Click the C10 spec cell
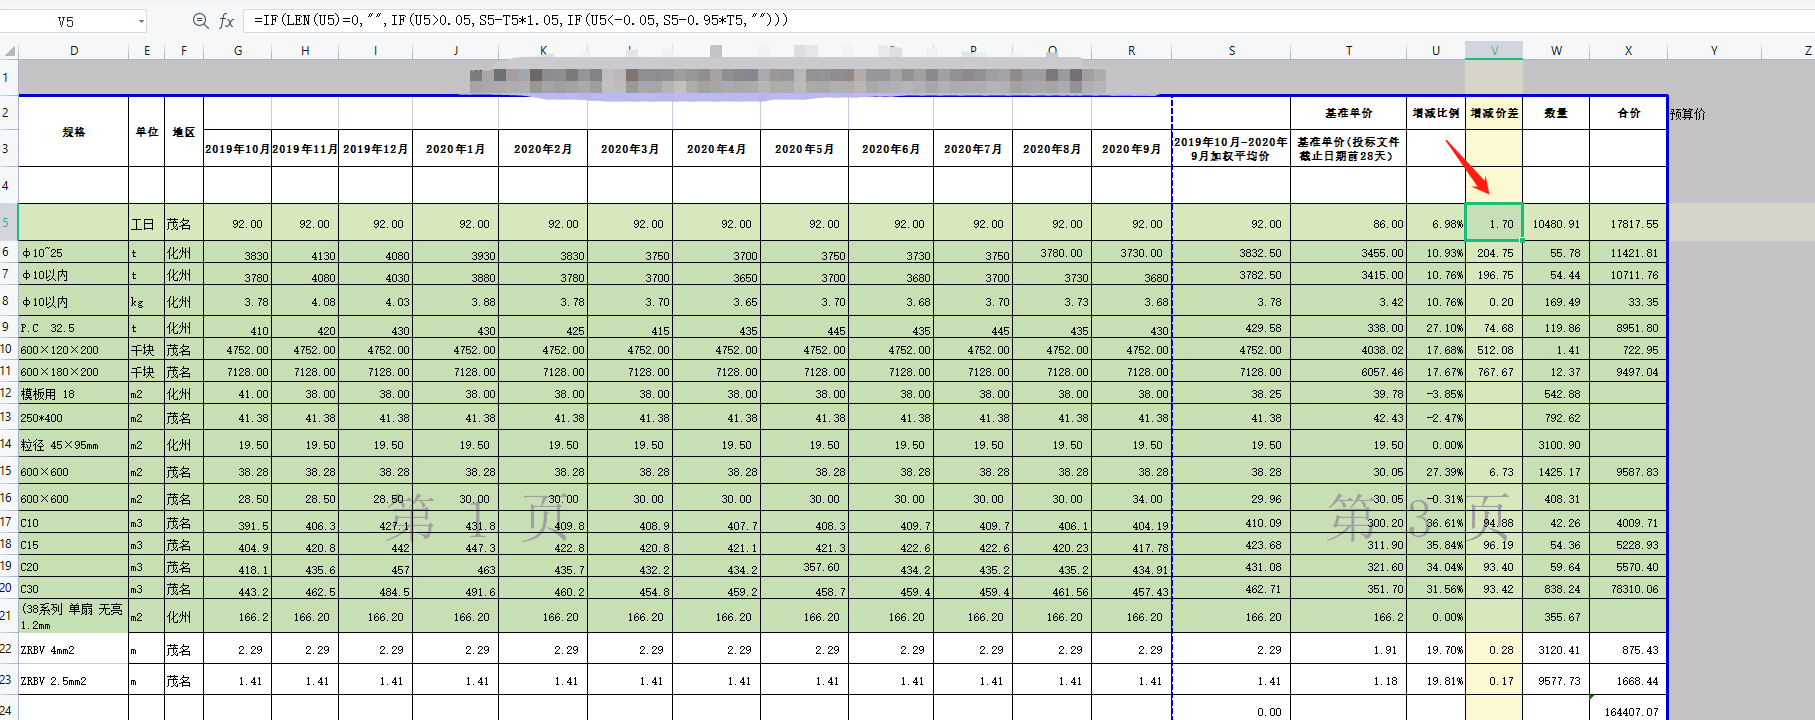The height and width of the screenshot is (720, 1815). point(74,522)
